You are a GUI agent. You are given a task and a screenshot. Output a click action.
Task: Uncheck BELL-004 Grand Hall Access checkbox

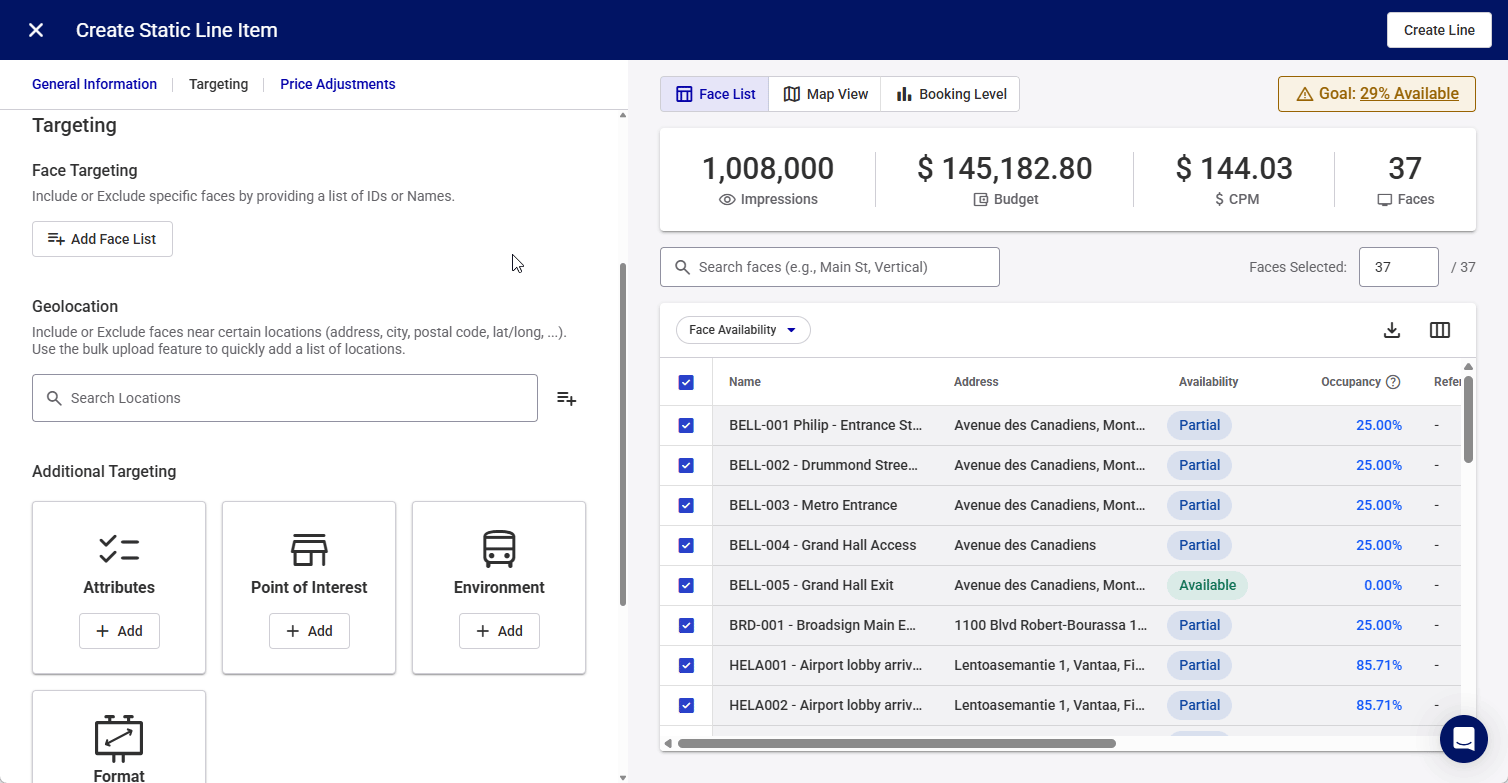coord(686,545)
